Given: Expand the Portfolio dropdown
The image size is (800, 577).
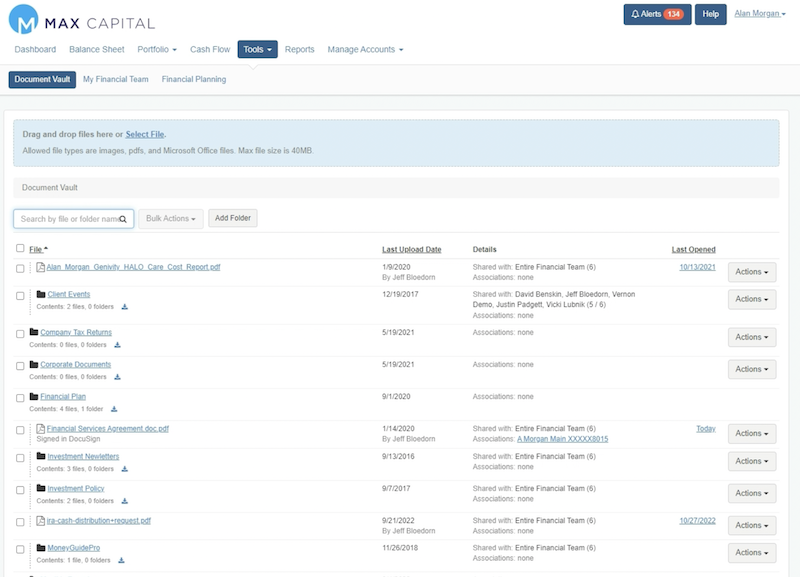Looking at the screenshot, I should tap(157, 49).
